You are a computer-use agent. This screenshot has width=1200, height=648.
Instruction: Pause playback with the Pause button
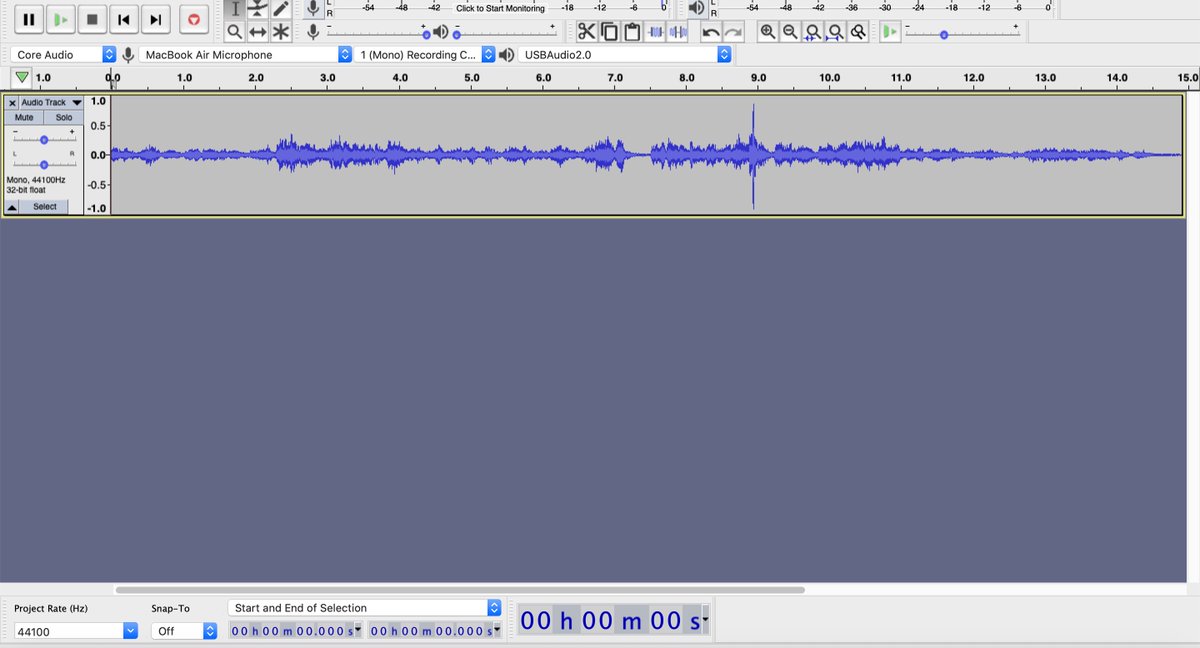(29, 19)
